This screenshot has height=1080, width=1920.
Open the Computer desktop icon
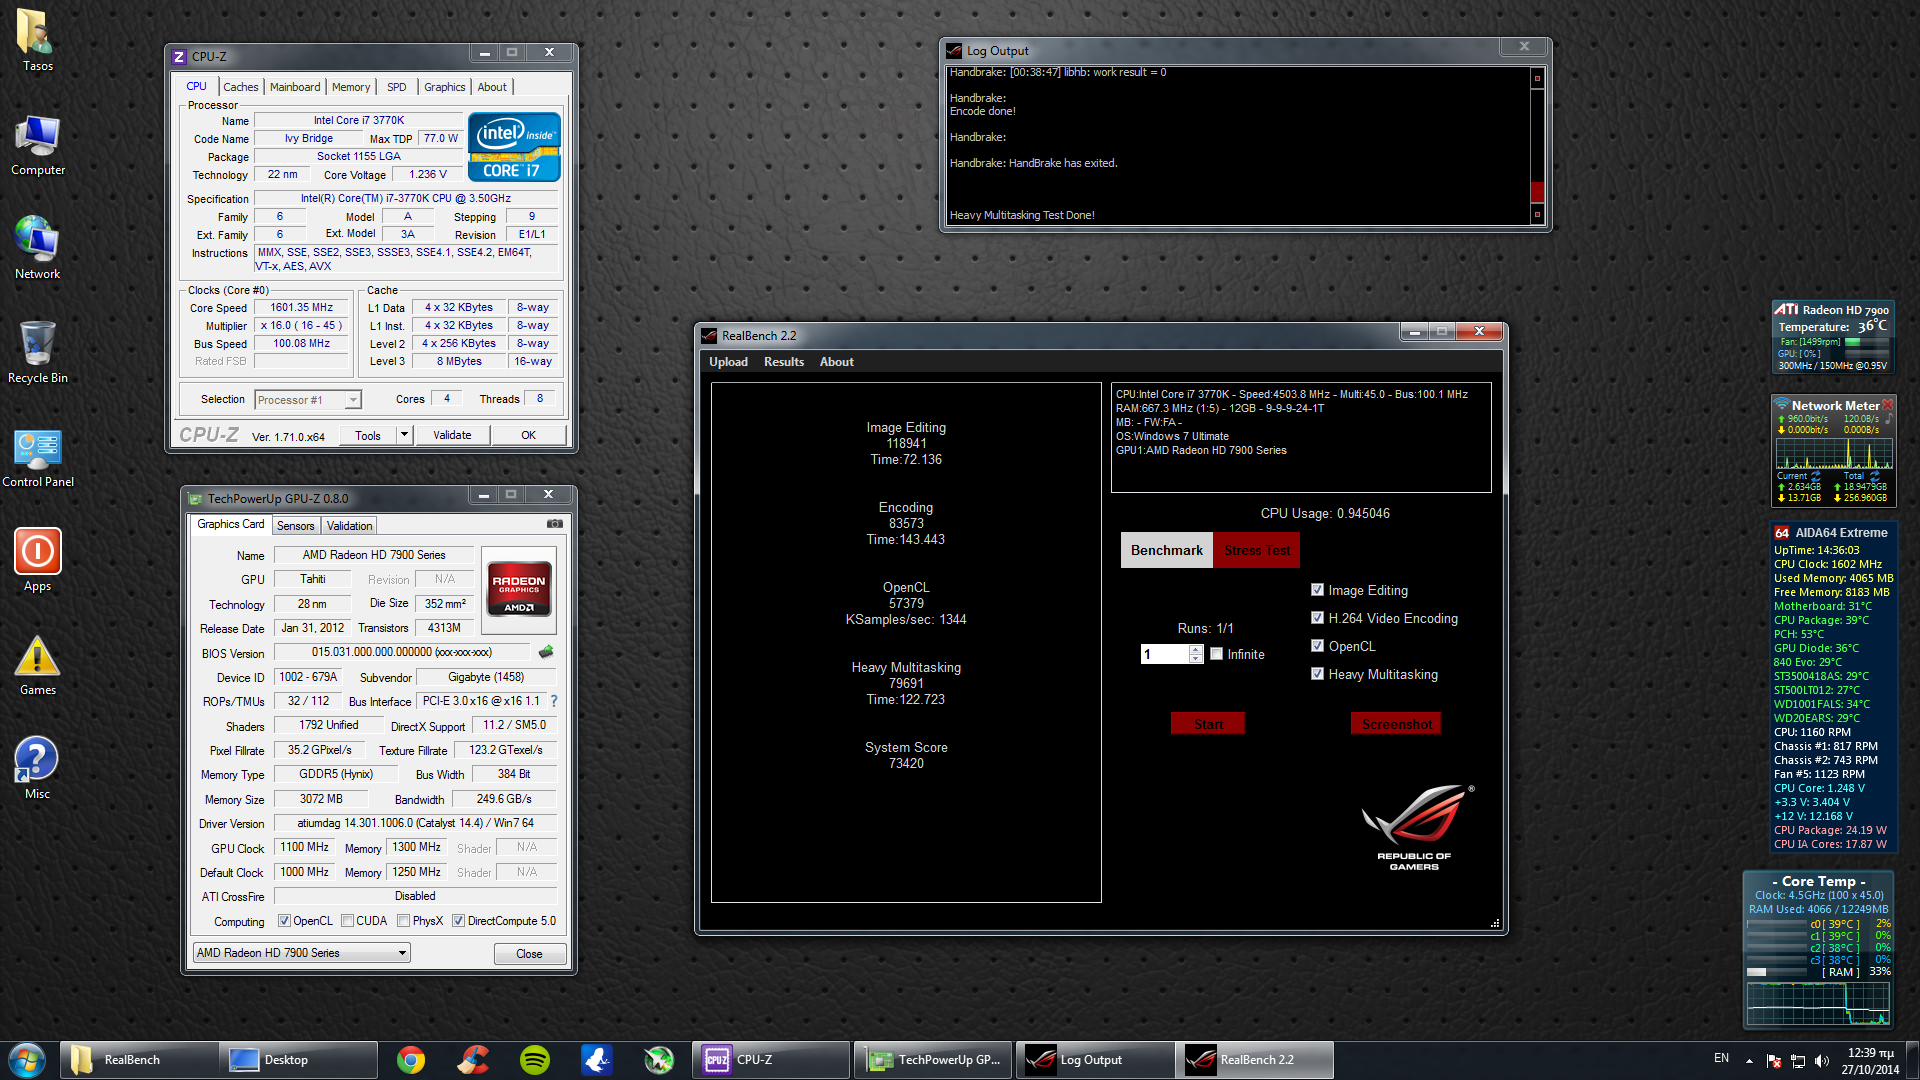[x=37, y=145]
